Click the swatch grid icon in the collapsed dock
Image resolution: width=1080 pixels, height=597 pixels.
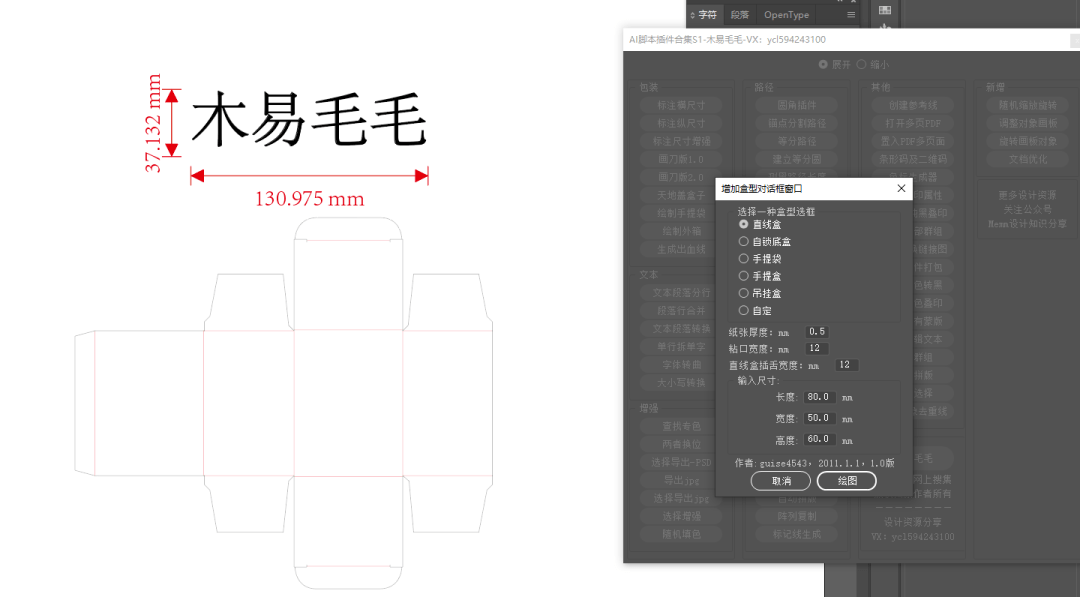coord(885,10)
